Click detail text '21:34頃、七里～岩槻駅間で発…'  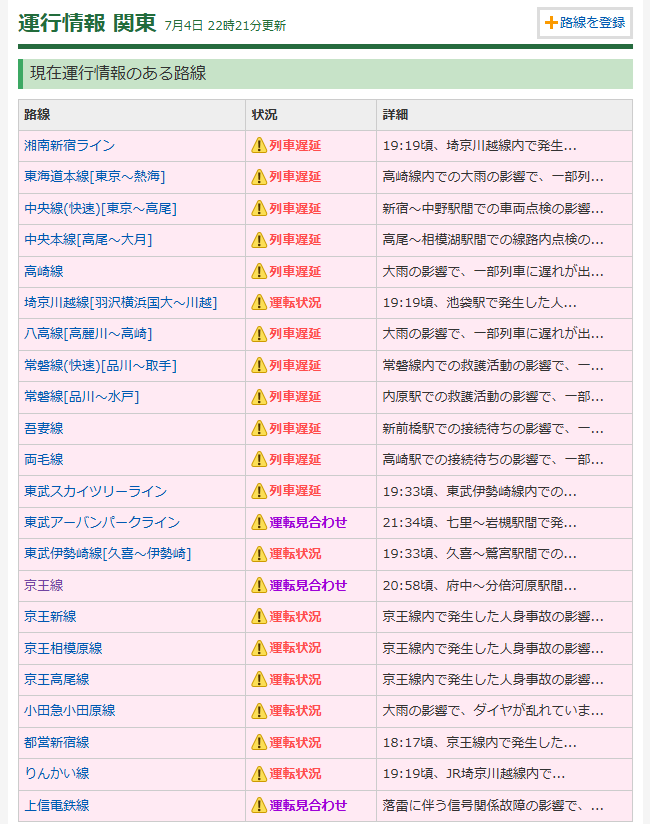pyautogui.click(x=479, y=522)
